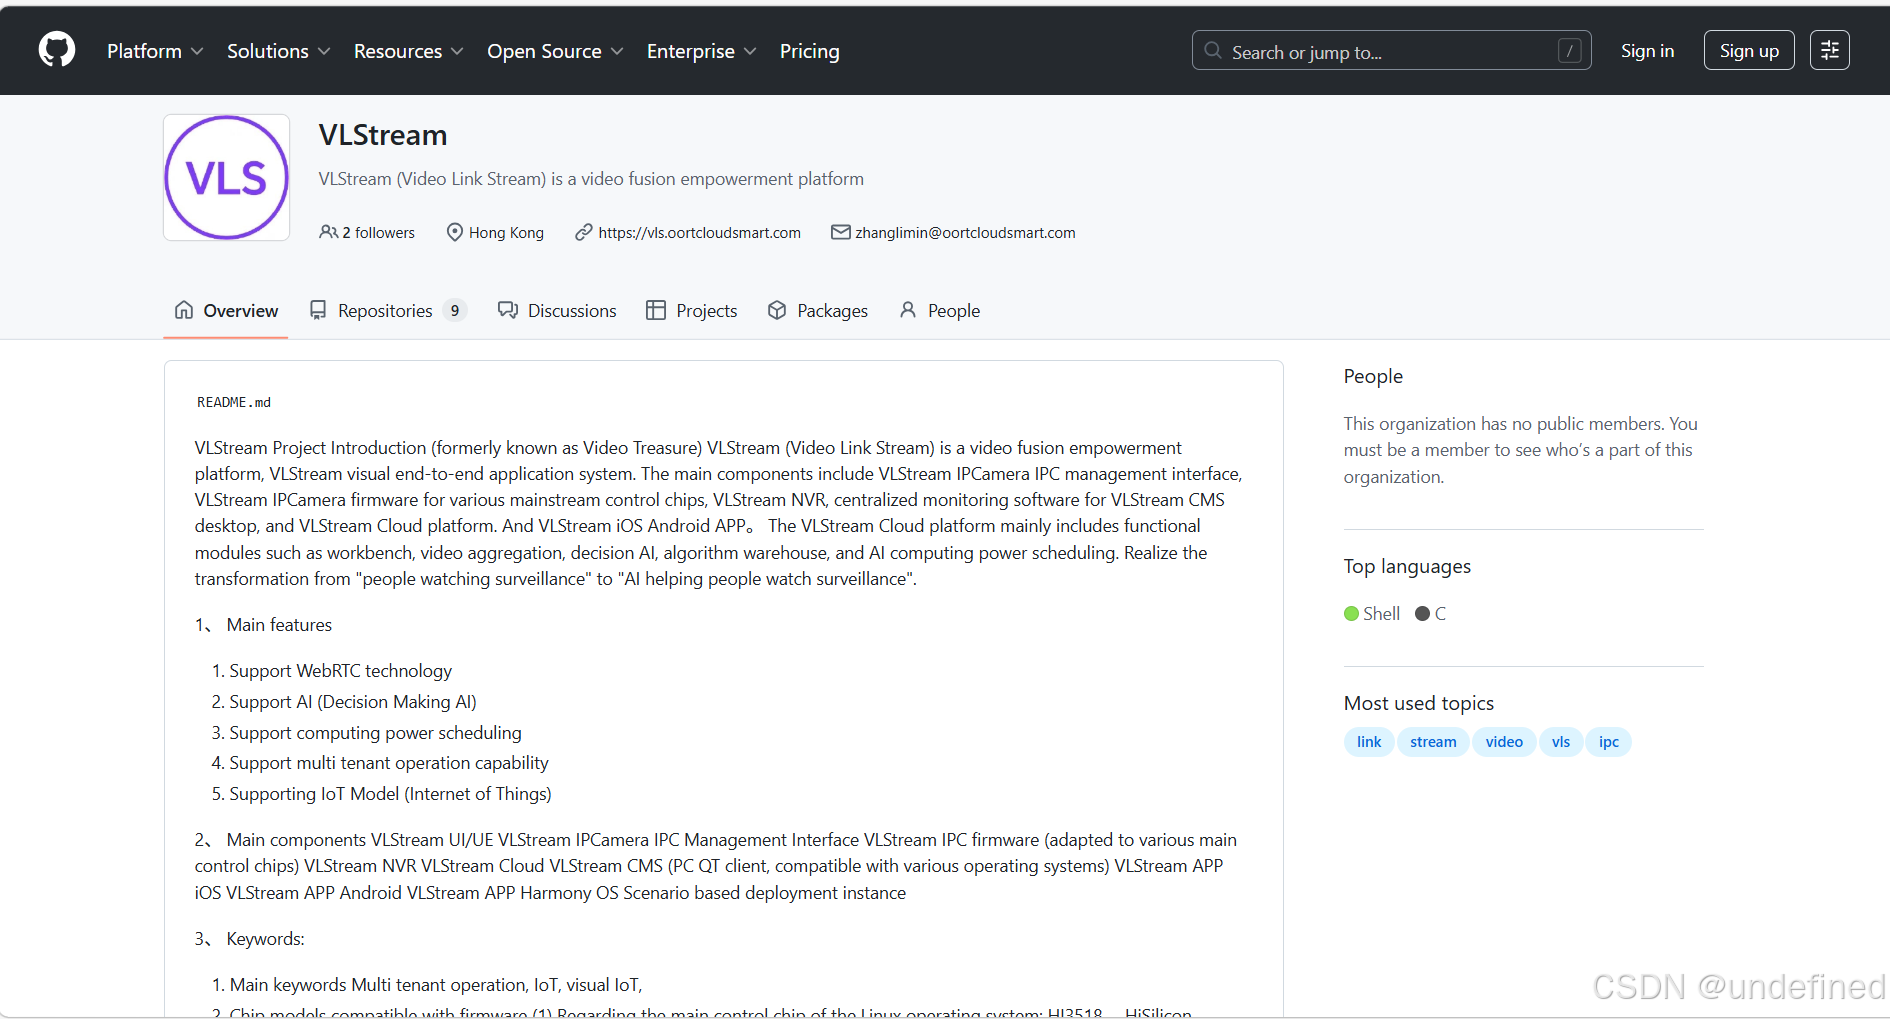Click the slash shortcut key hint
Image resolution: width=1890 pixels, height=1019 pixels.
pos(1570,50)
